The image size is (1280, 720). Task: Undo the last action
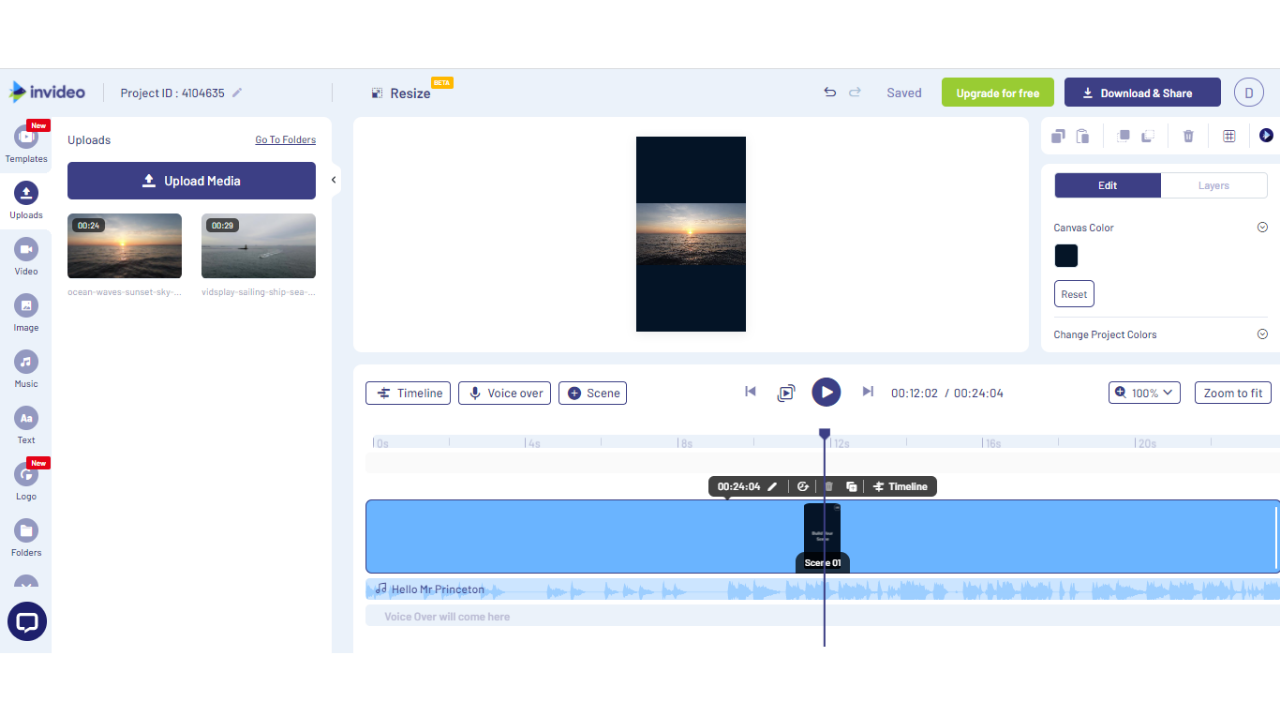pos(829,92)
